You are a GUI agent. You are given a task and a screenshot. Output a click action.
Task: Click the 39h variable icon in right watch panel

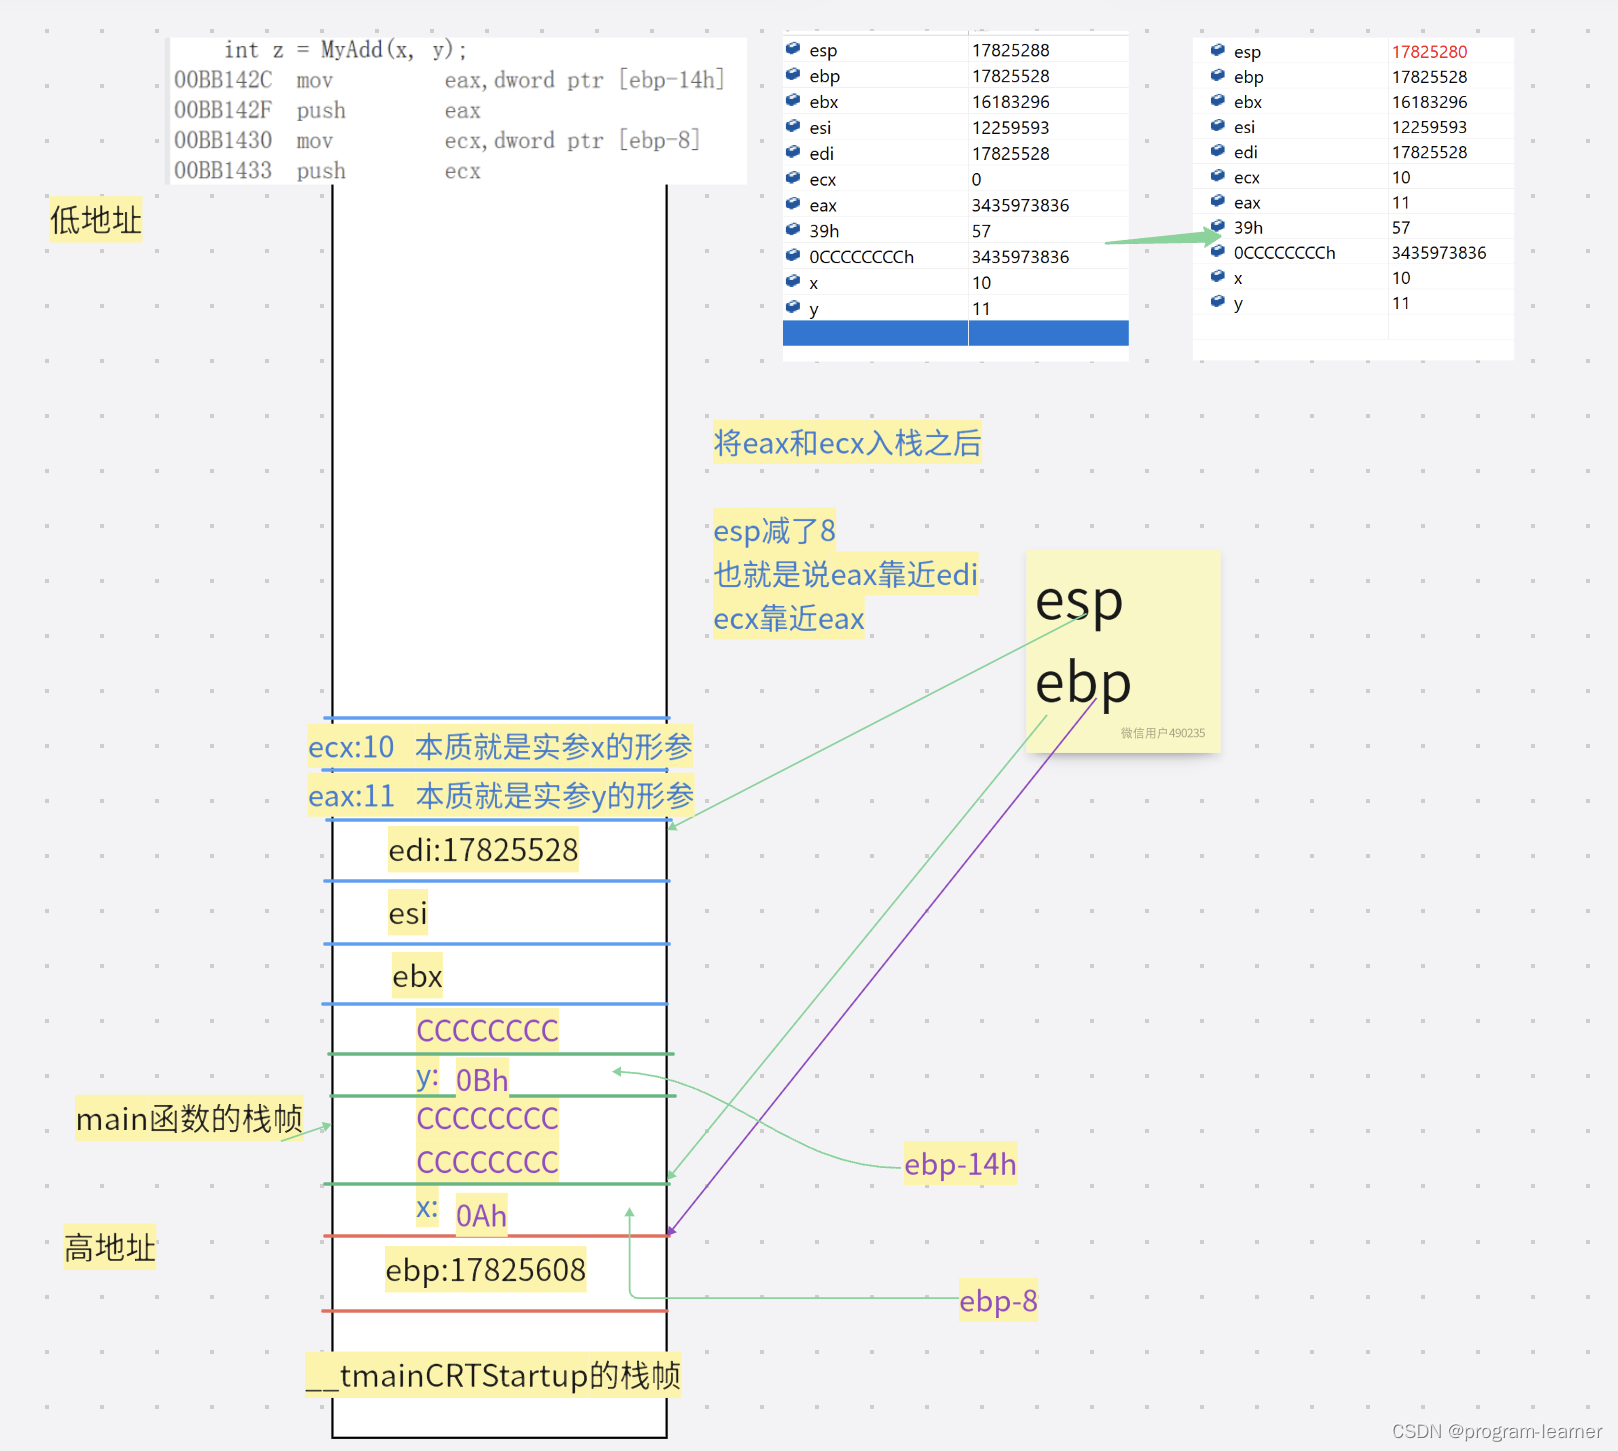pos(1217,226)
